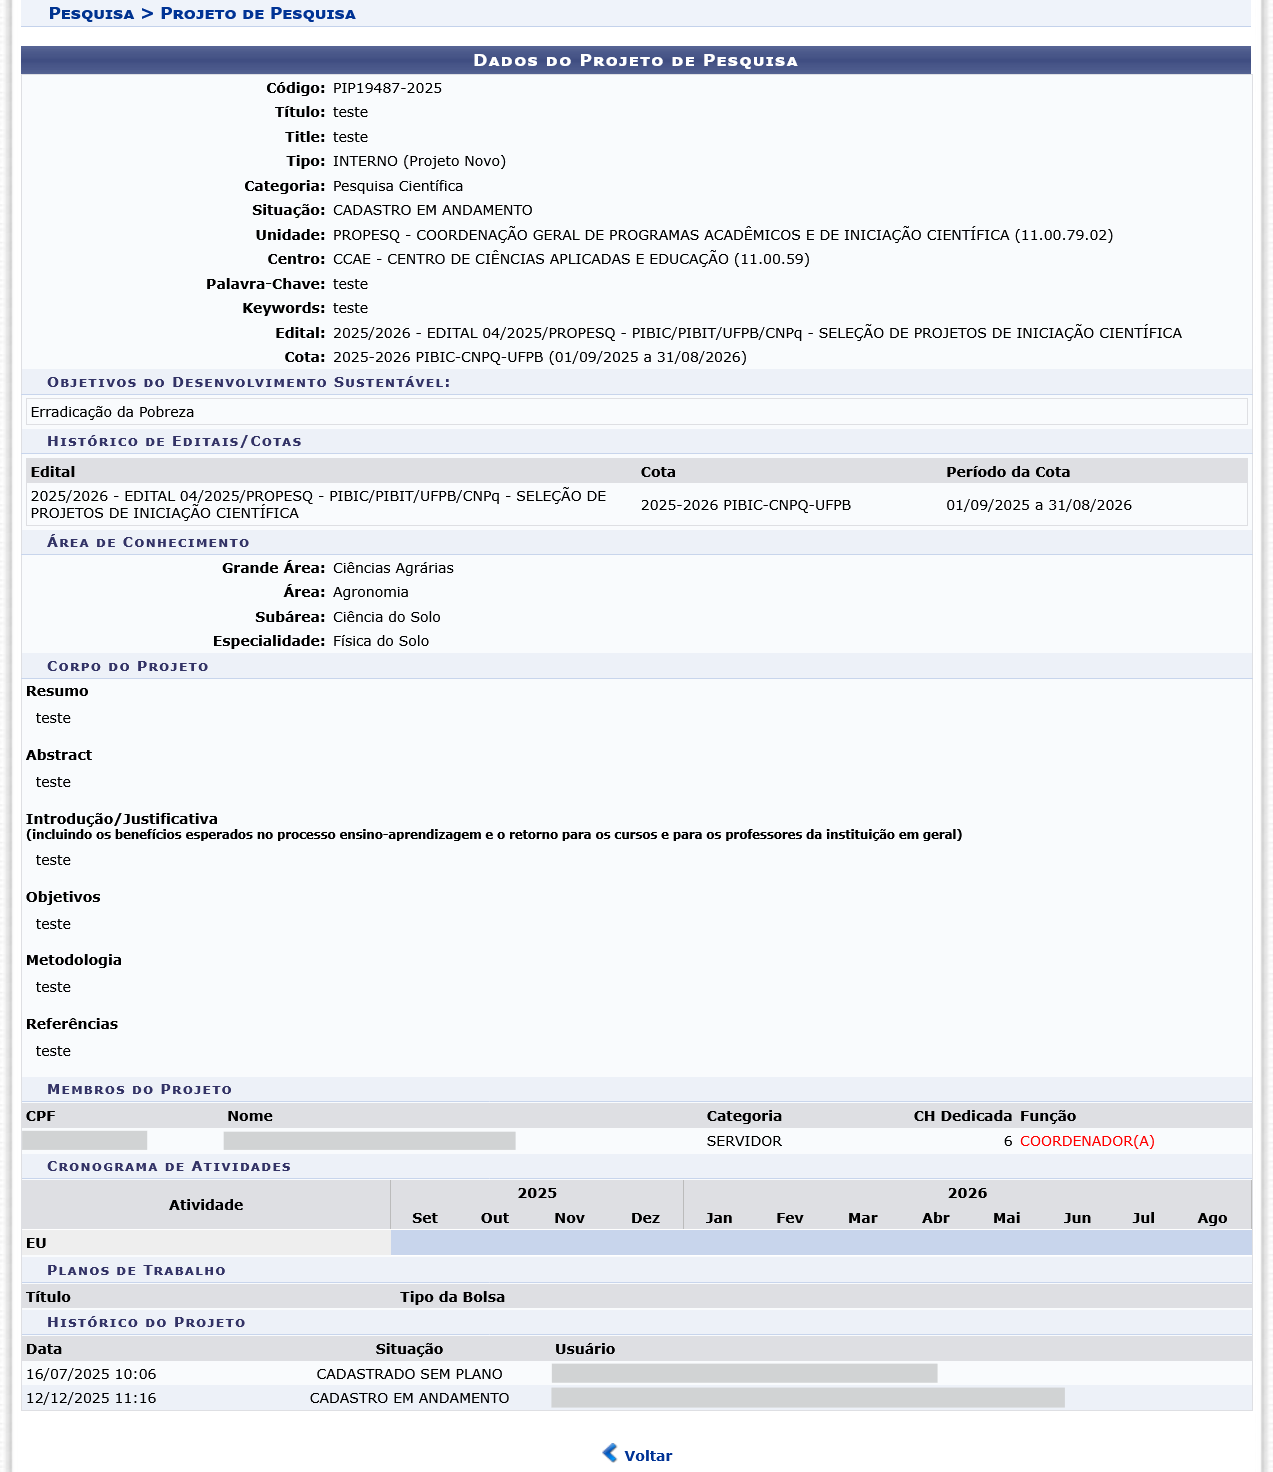The width and height of the screenshot is (1273, 1472).
Task: Click the 12/12/2025 11:16 history date
Action: (x=91, y=1398)
